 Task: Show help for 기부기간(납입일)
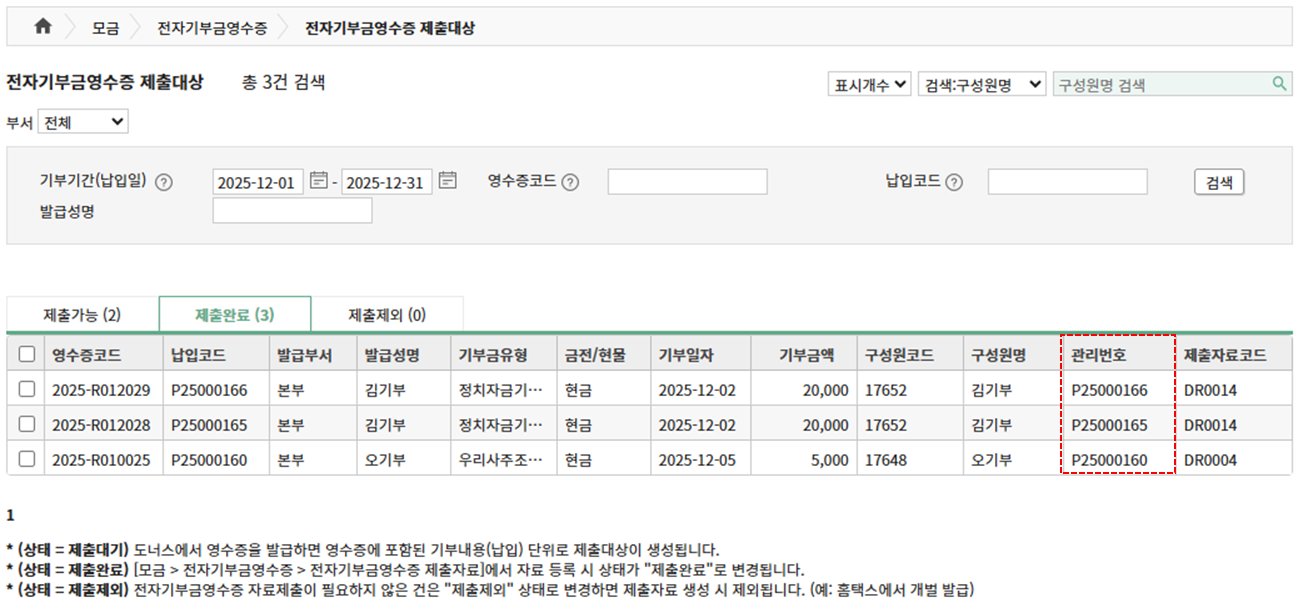(x=165, y=182)
